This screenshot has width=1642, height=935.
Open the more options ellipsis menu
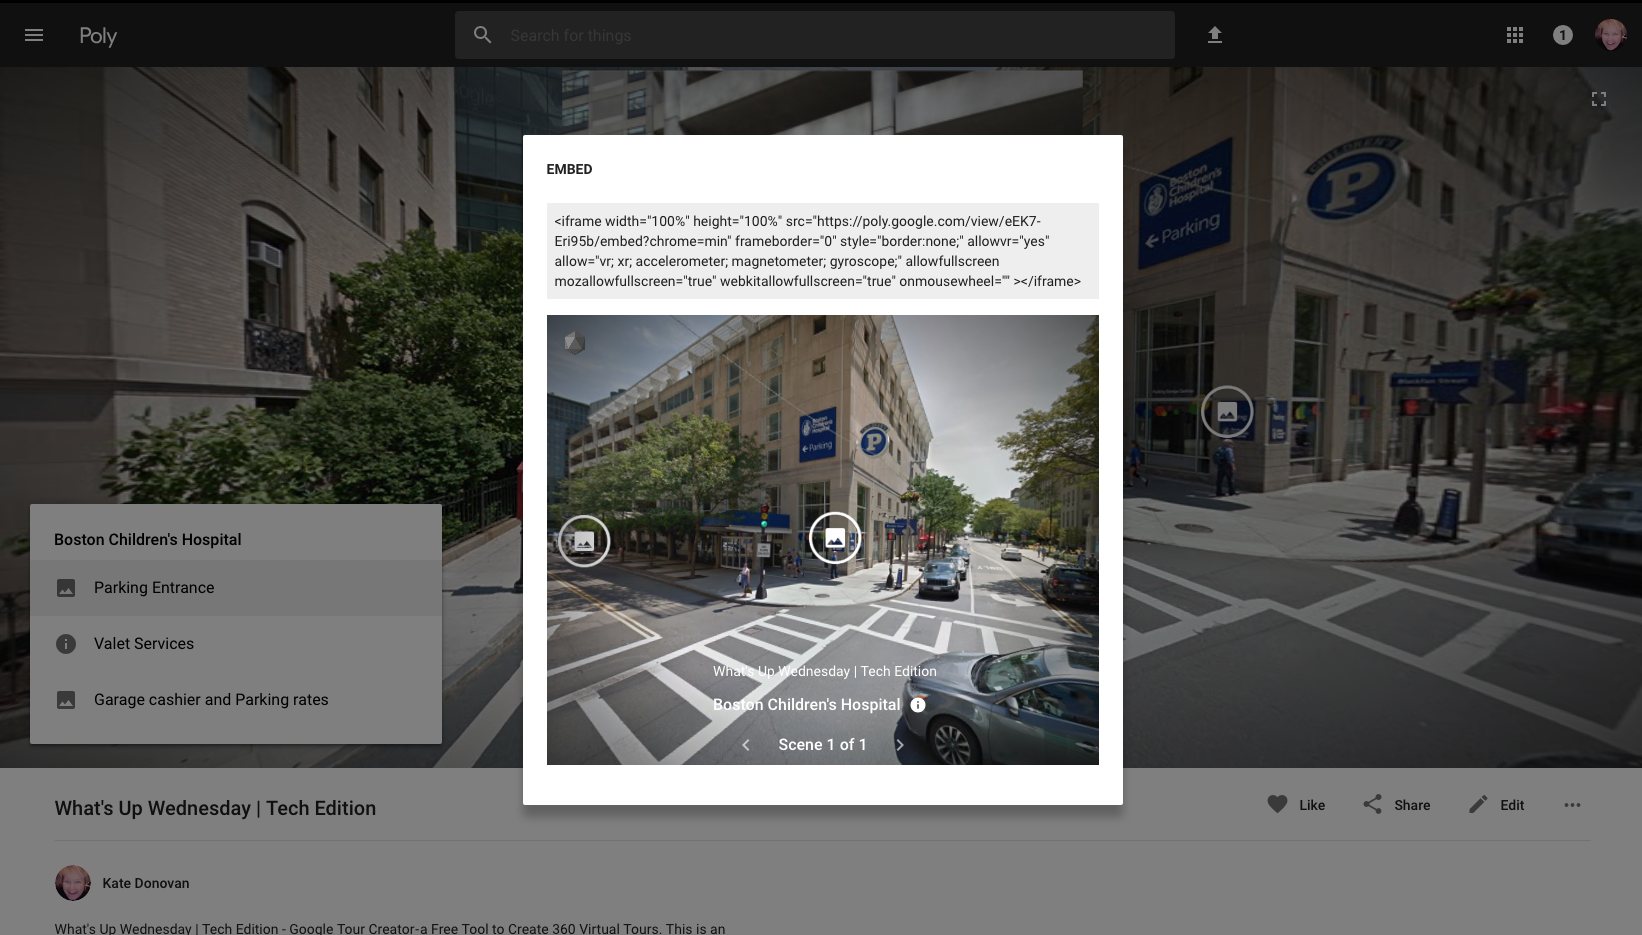click(x=1572, y=805)
